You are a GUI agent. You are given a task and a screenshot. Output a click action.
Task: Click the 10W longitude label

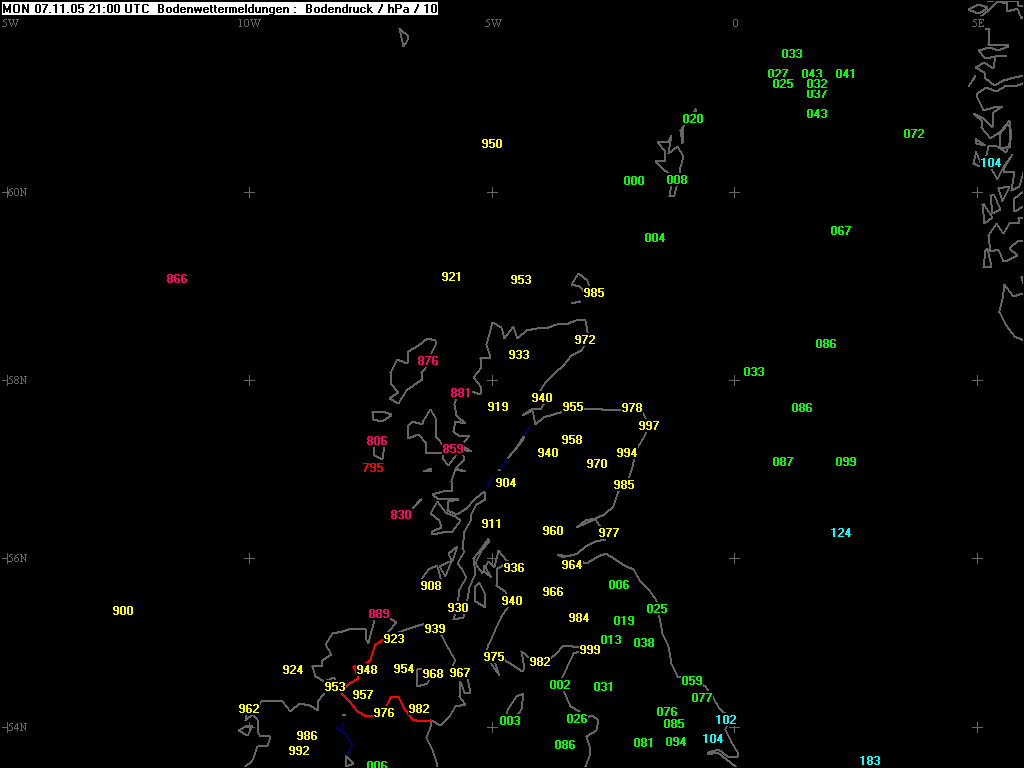[249, 23]
